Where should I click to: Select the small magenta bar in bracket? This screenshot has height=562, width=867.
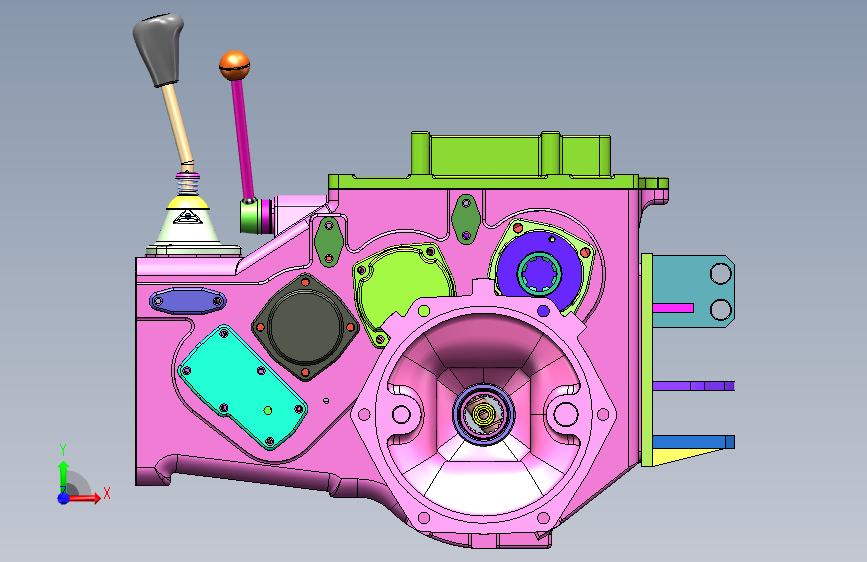[x=673, y=308]
